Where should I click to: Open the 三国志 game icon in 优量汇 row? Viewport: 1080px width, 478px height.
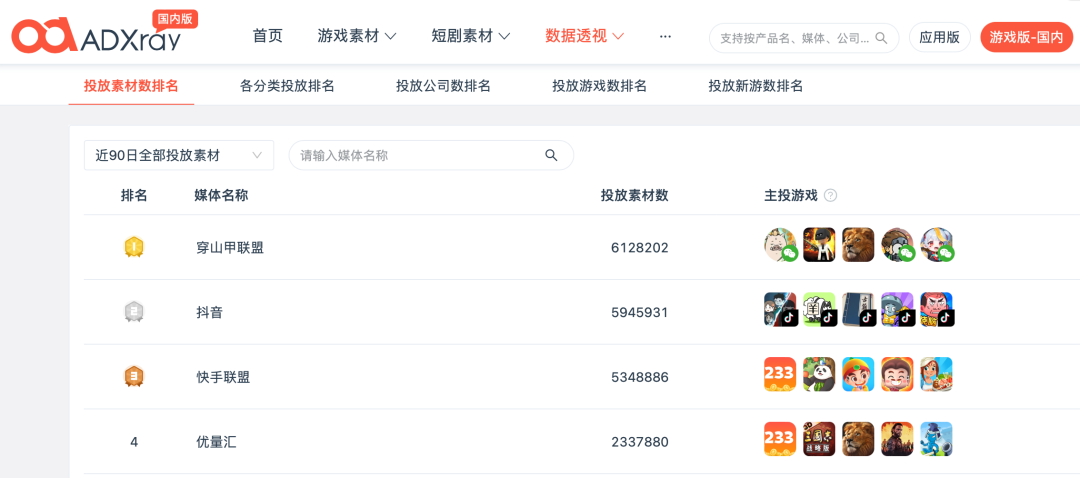pos(819,439)
